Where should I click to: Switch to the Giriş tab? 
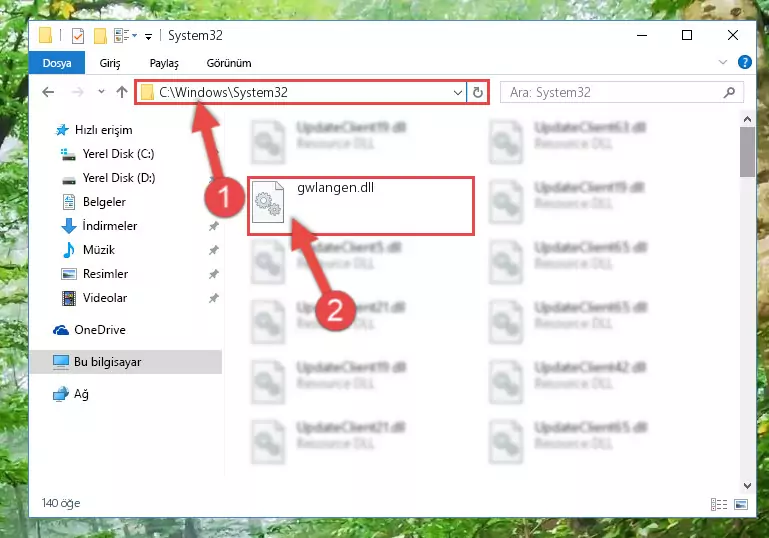pyautogui.click(x=110, y=63)
